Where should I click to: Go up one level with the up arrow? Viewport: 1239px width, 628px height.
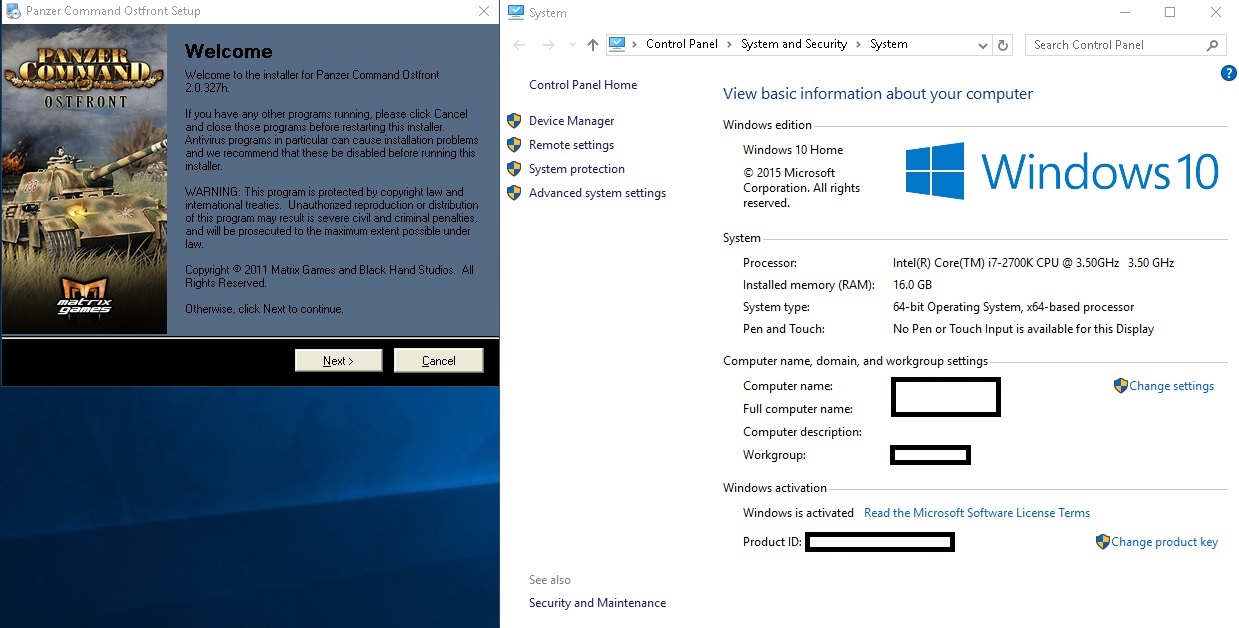click(593, 45)
